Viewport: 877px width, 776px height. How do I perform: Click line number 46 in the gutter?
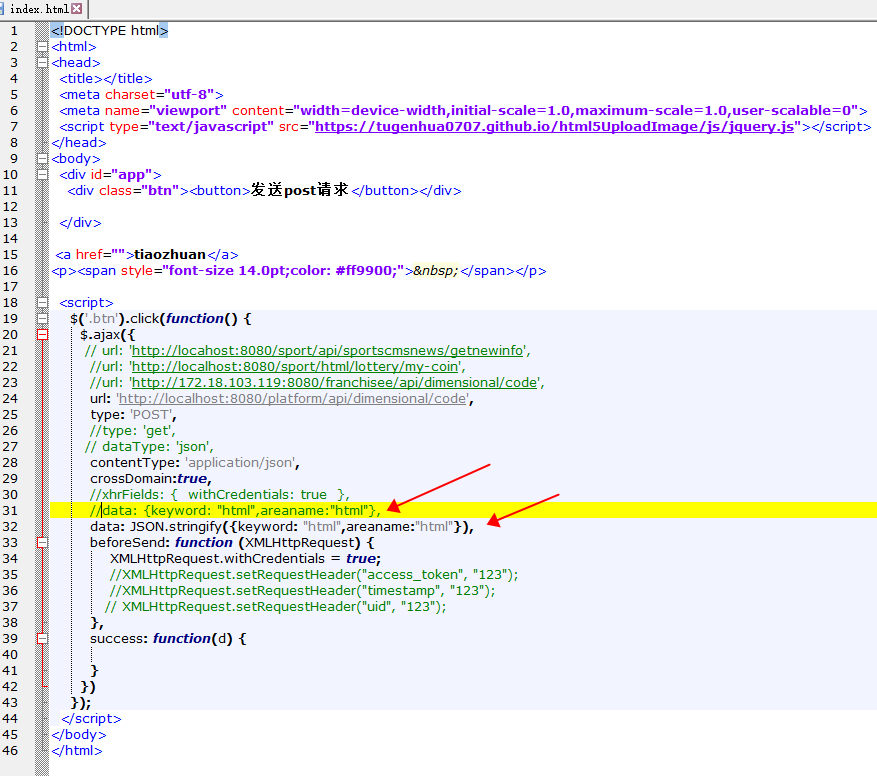tap(10, 751)
